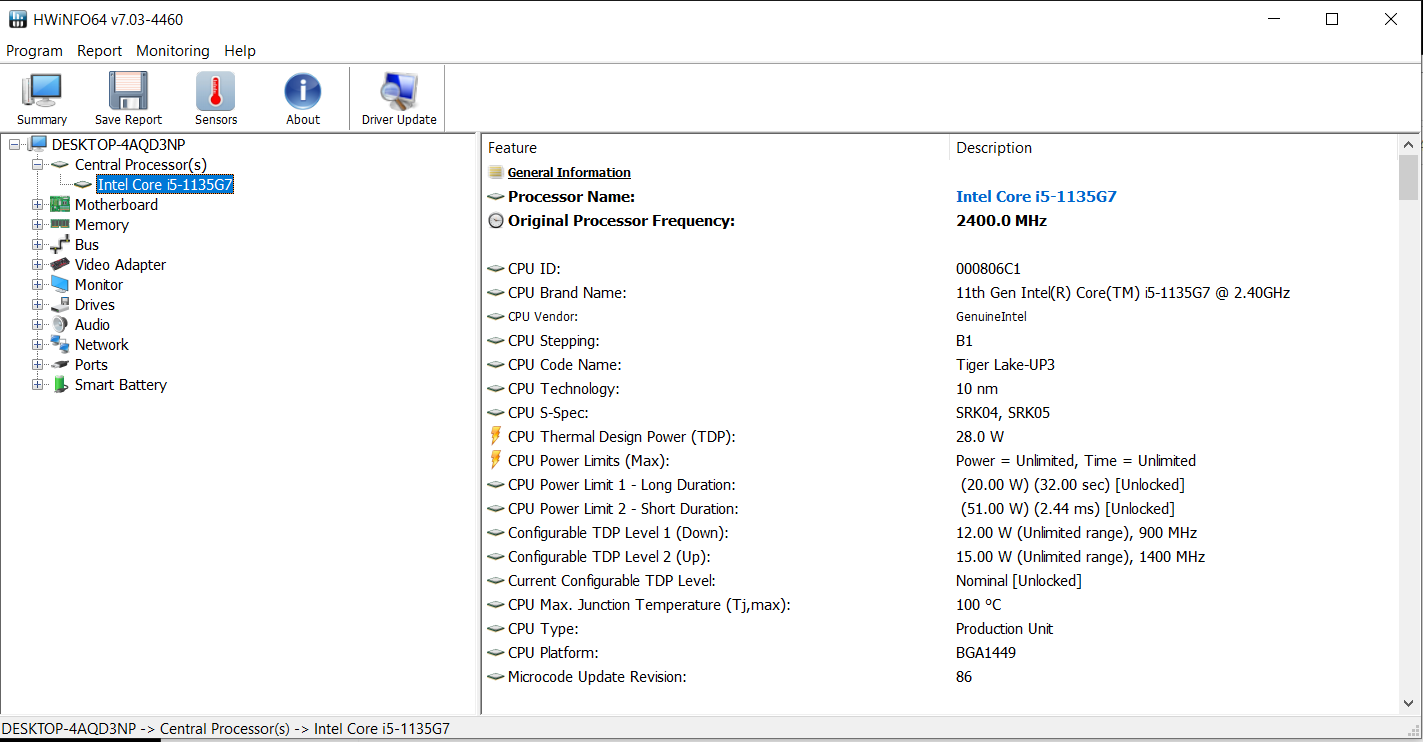
Task: Select the CPU Code Name row
Action: [940, 365]
